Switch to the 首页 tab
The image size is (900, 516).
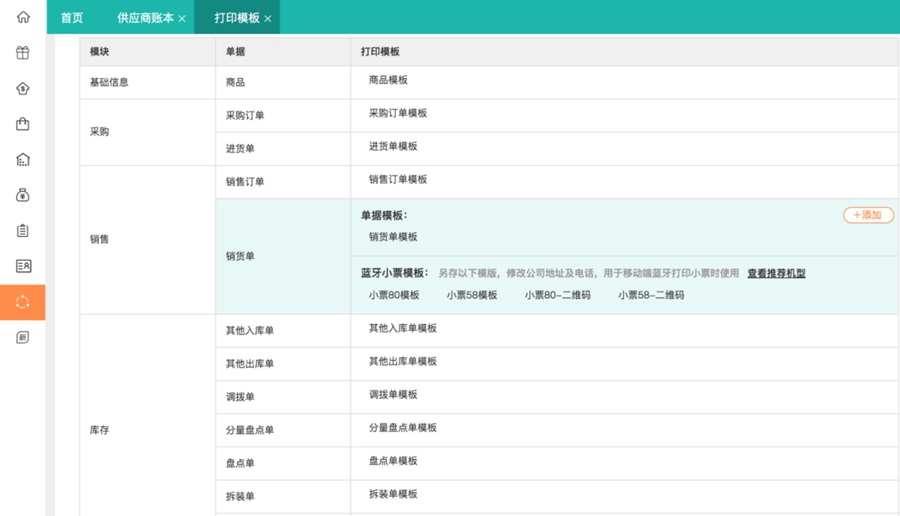pos(72,18)
